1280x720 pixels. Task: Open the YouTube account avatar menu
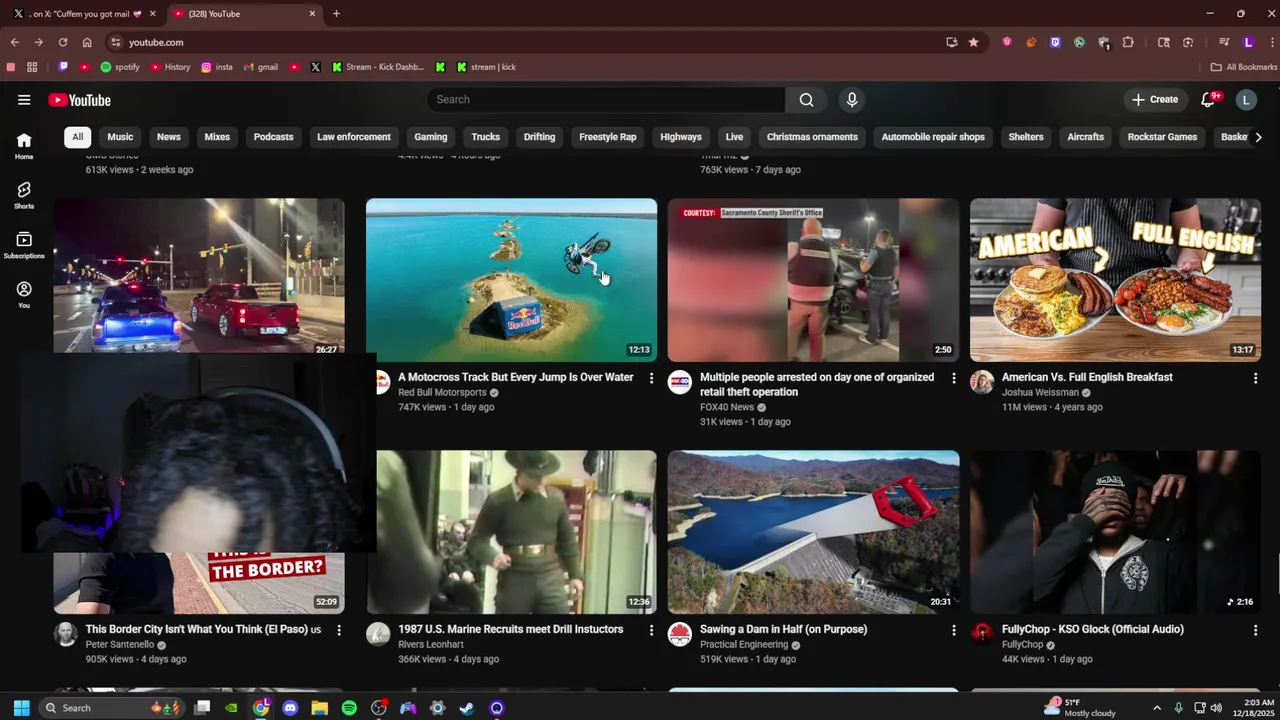point(1246,100)
